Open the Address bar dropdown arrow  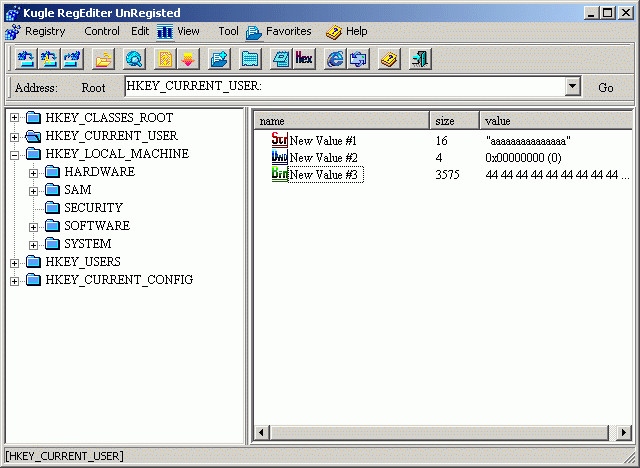(x=573, y=87)
